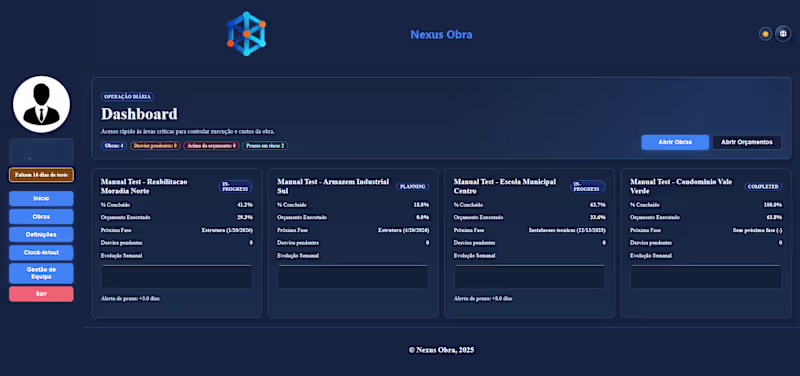Click the Nexus Obra header title
The width and height of the screenshot is (800, 376).
coord(441,35)
